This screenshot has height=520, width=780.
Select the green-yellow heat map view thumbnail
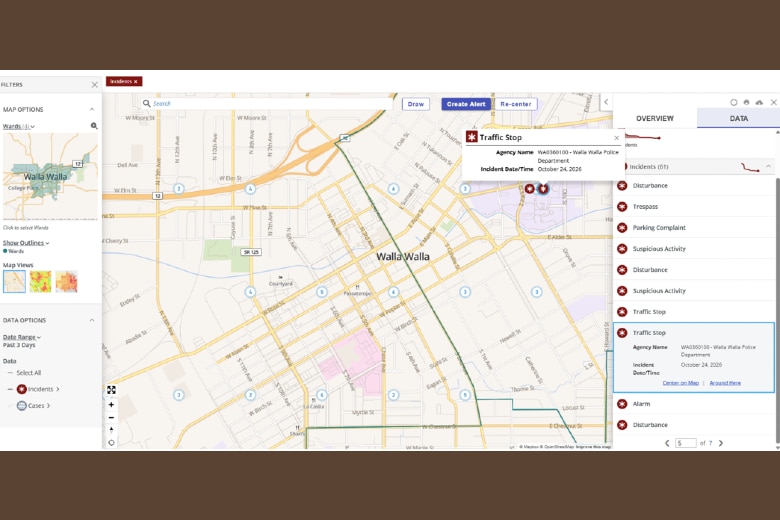[x=40, y=282]
